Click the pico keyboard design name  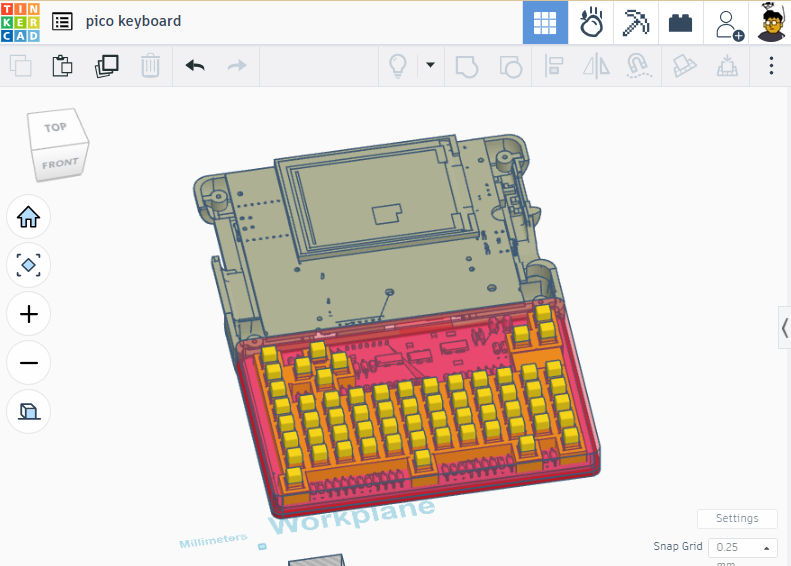coord(133,21)
